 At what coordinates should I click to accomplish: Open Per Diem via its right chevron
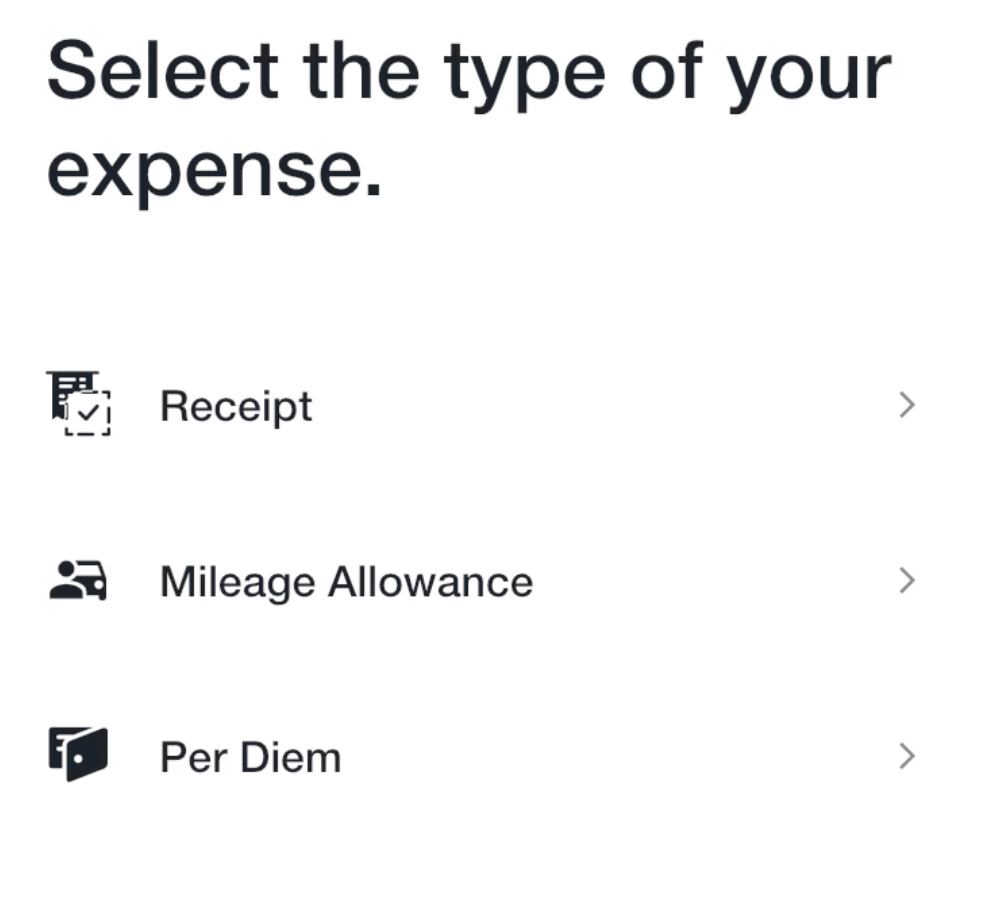(907, 756)
